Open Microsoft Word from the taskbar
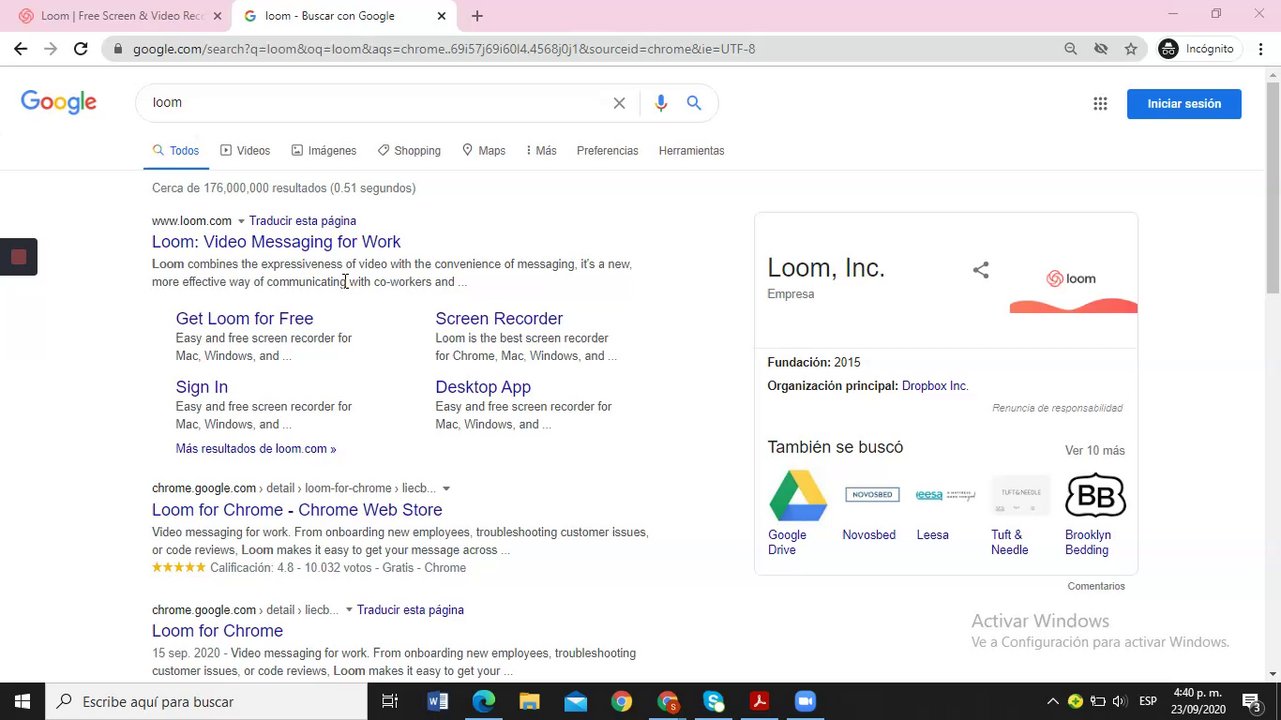1281x720 pixels. pos(437,702)
